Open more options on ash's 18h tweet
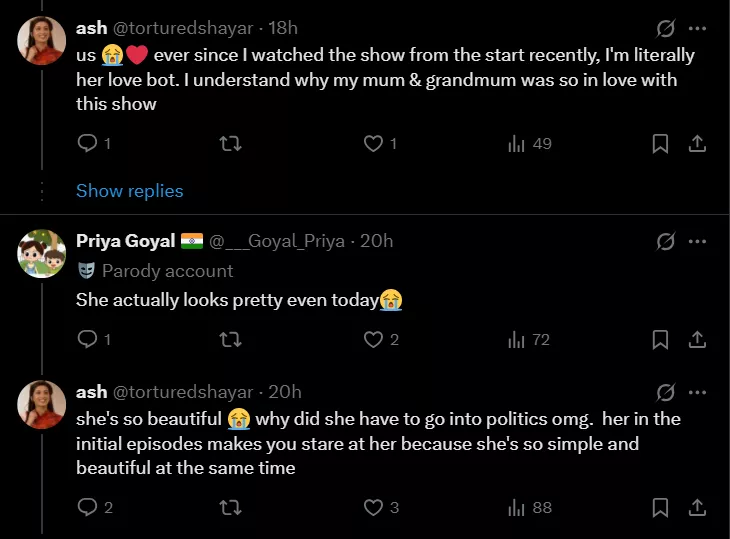730x539 pixels. 697,29
